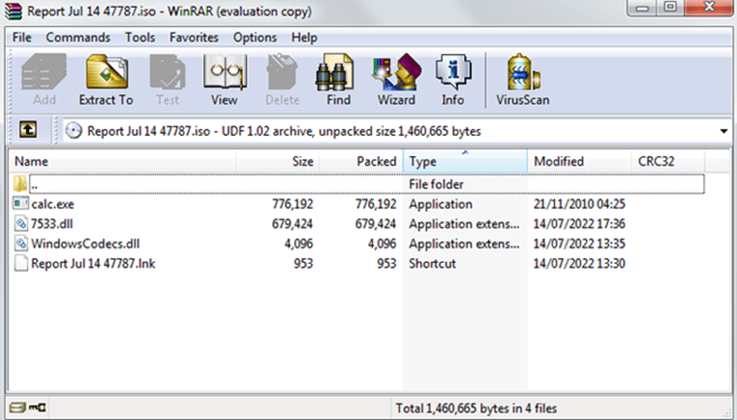Launch the Wizard tool

coord(396,79)
